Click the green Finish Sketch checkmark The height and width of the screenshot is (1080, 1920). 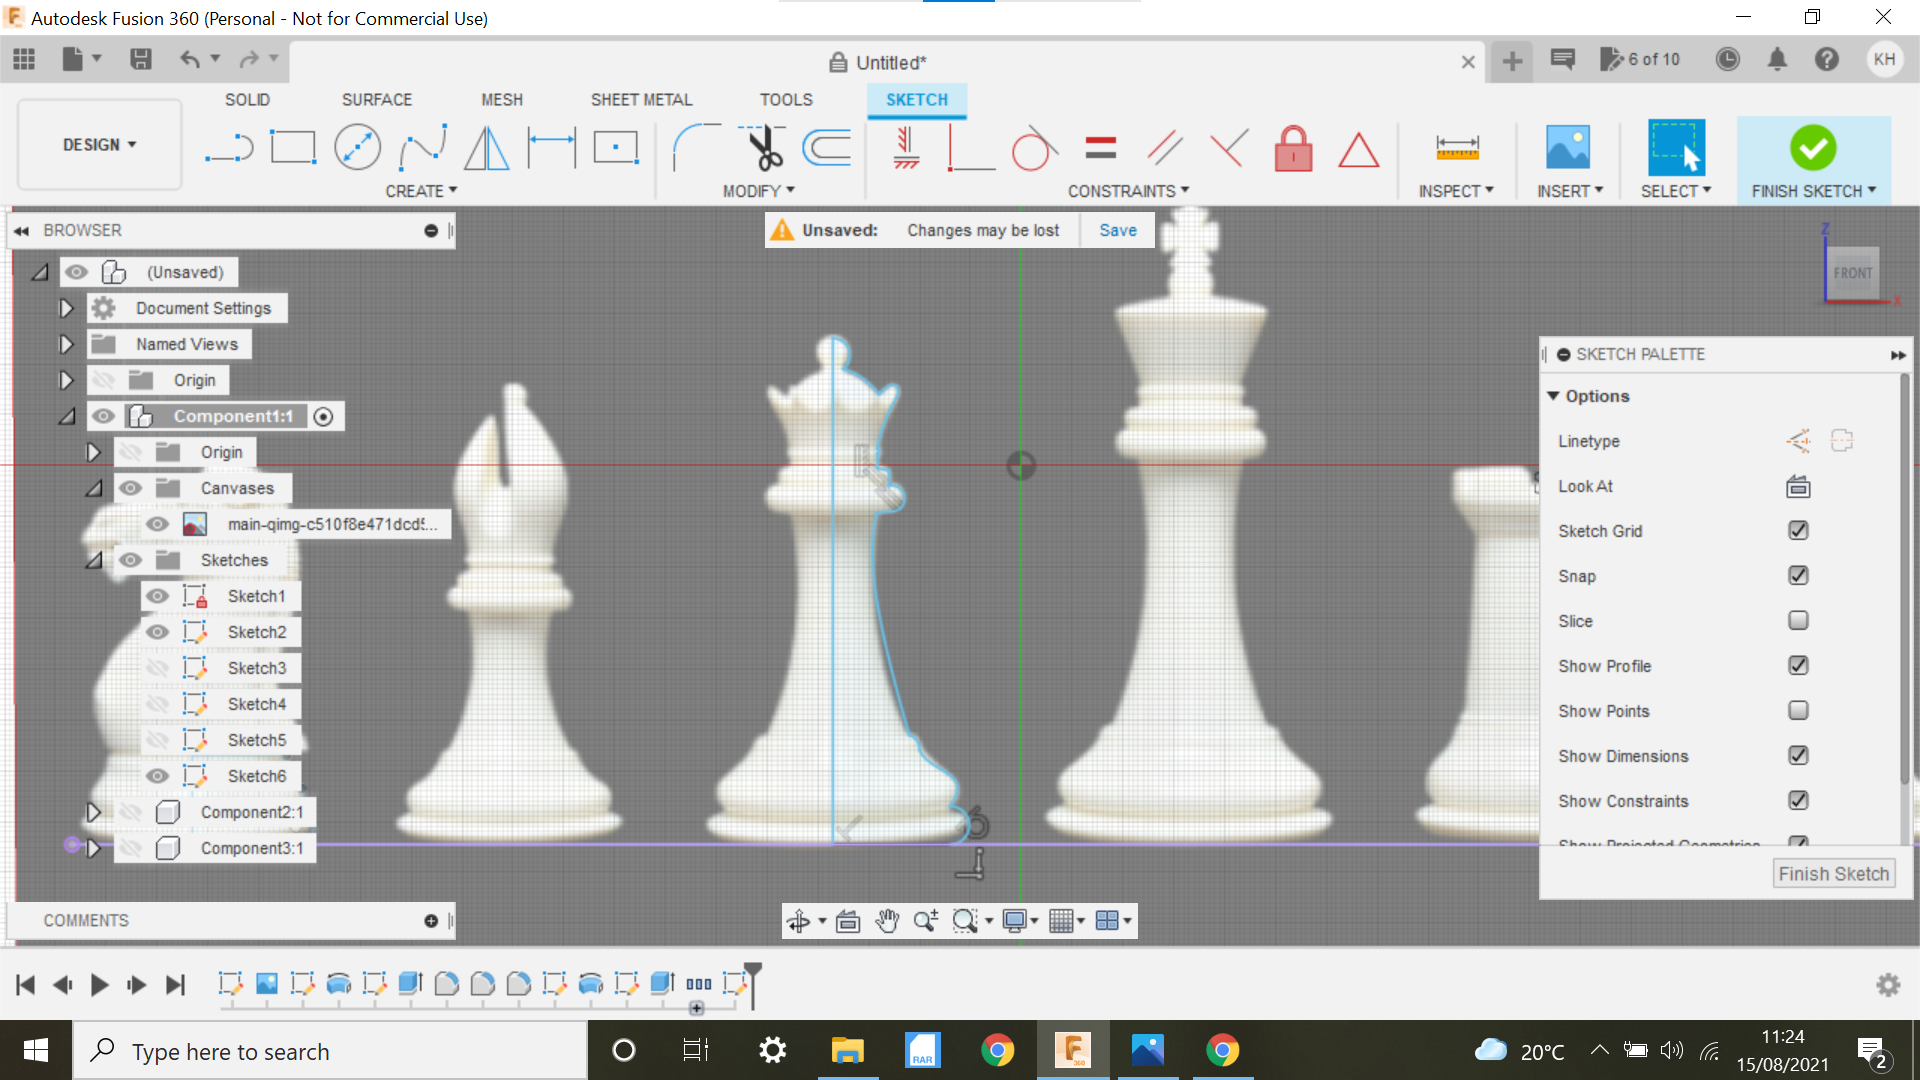pyautogui.click(x=1813, y=148)
